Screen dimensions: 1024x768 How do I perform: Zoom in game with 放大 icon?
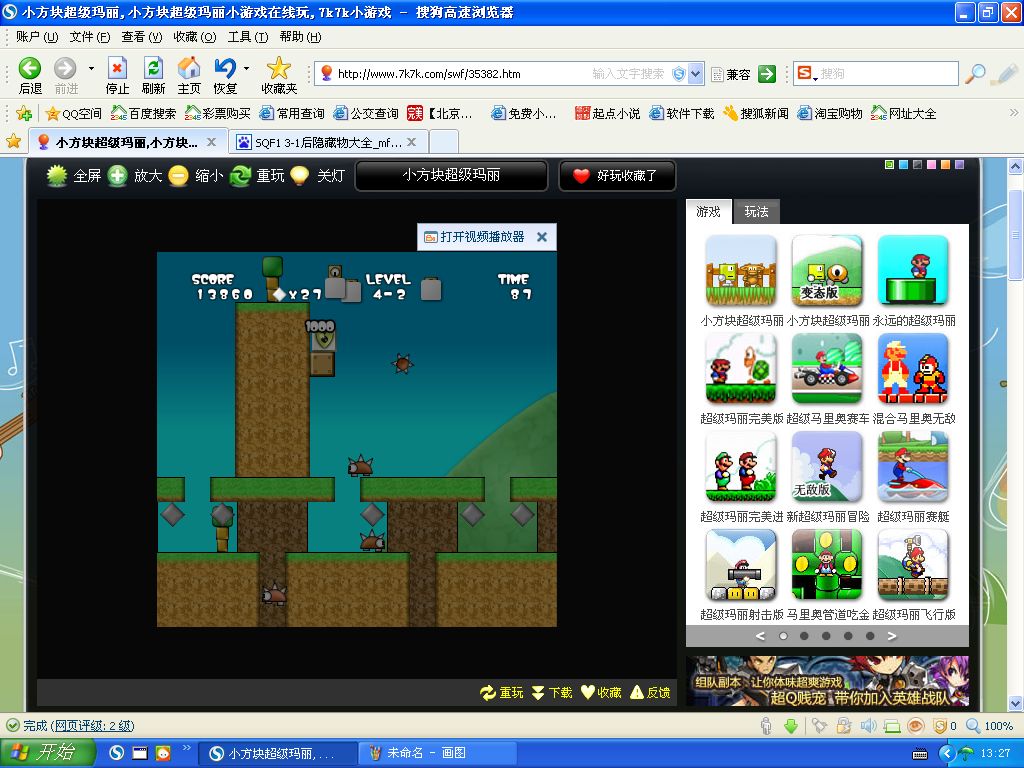point(118,176)
